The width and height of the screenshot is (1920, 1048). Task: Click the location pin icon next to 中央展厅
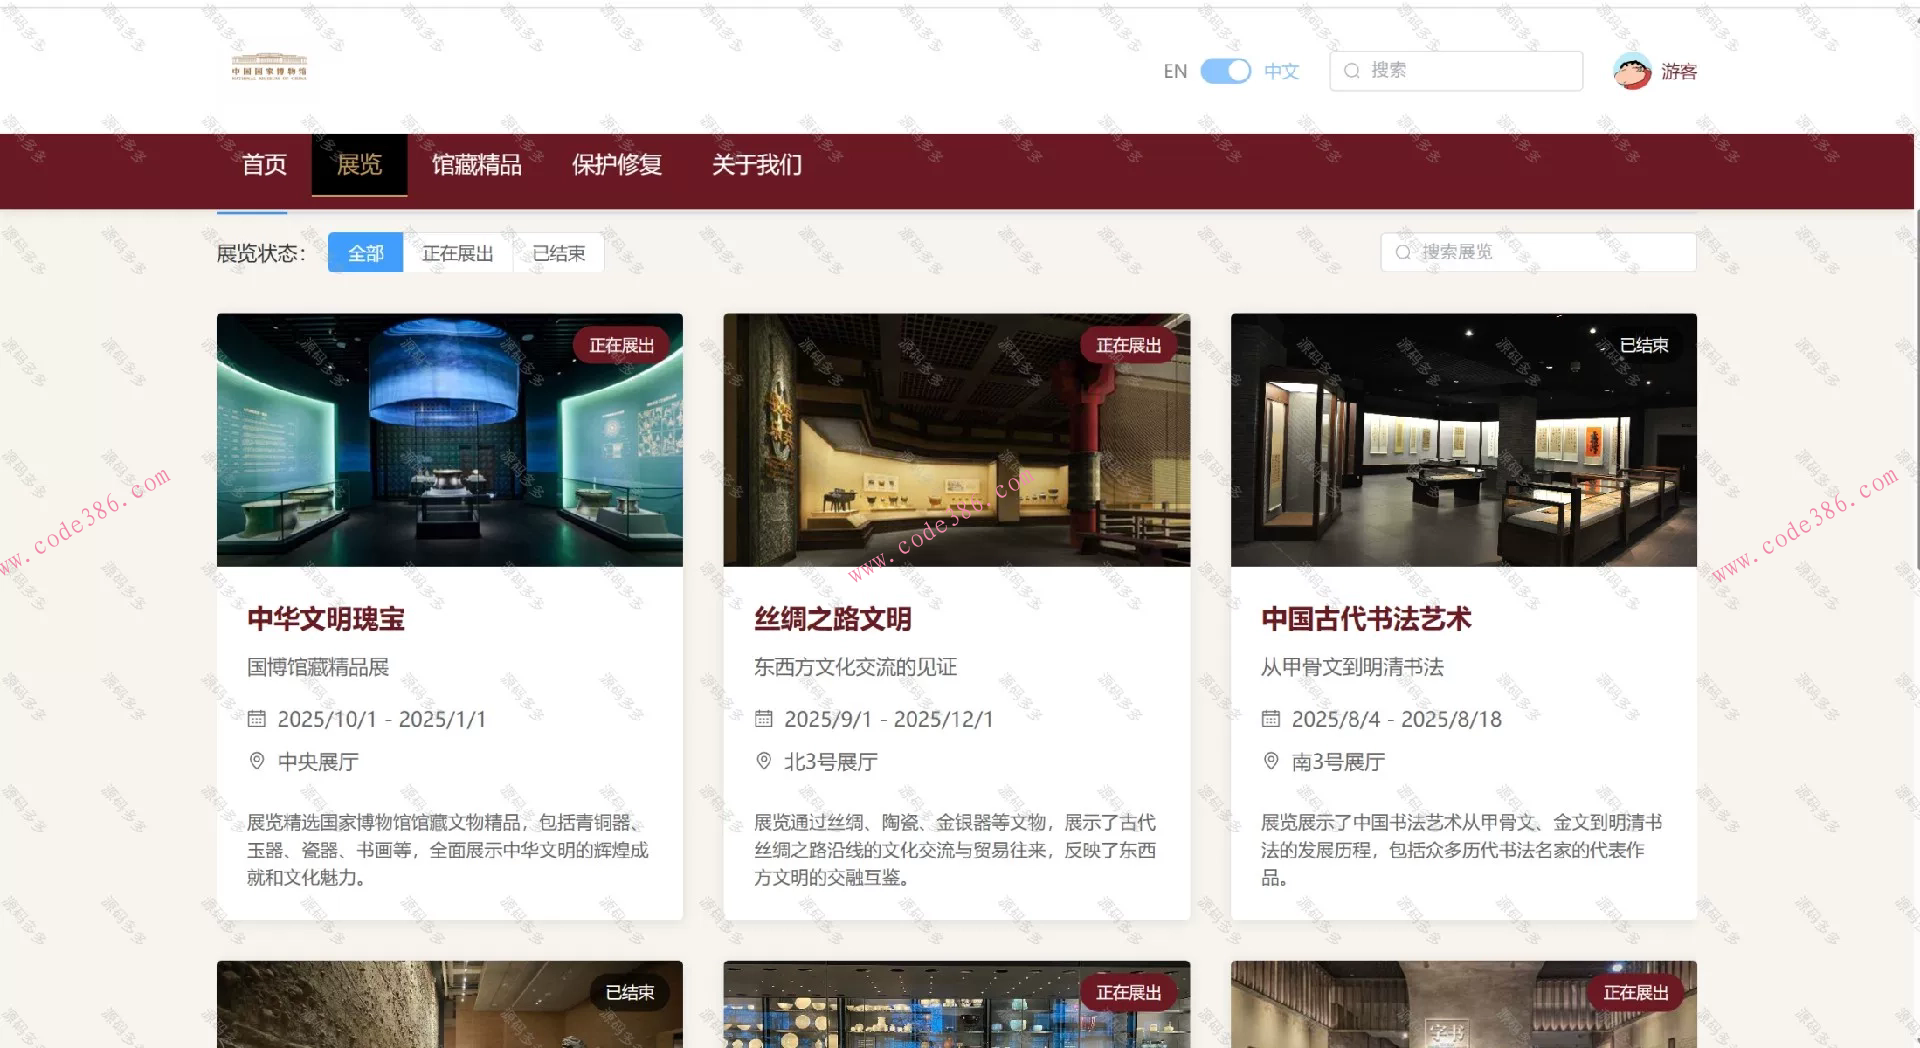[256, 761]
